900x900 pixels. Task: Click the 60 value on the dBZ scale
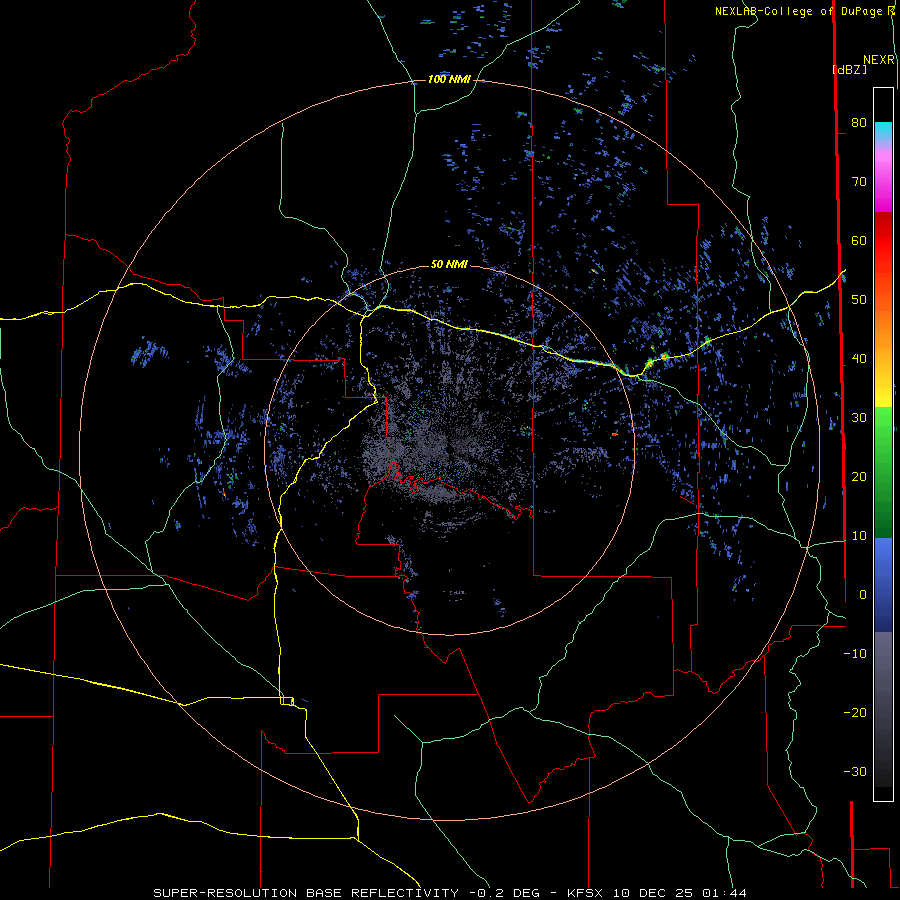tap(859, 240)
